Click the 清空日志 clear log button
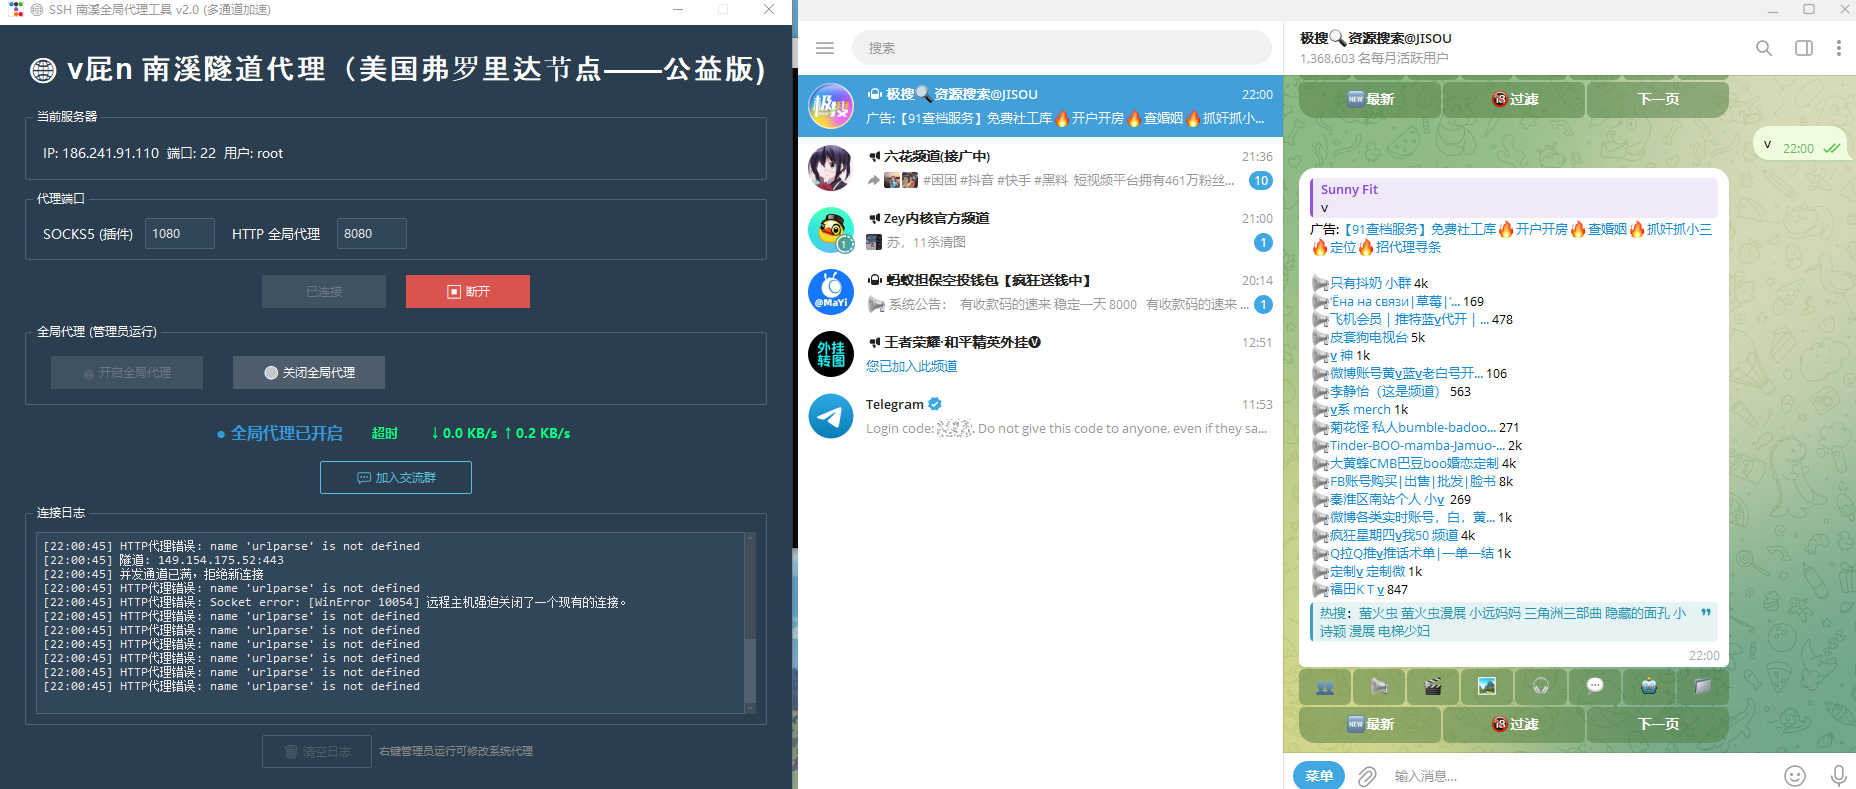The height and width of the screenshot is (789, 1856). (x=317, y=751)
